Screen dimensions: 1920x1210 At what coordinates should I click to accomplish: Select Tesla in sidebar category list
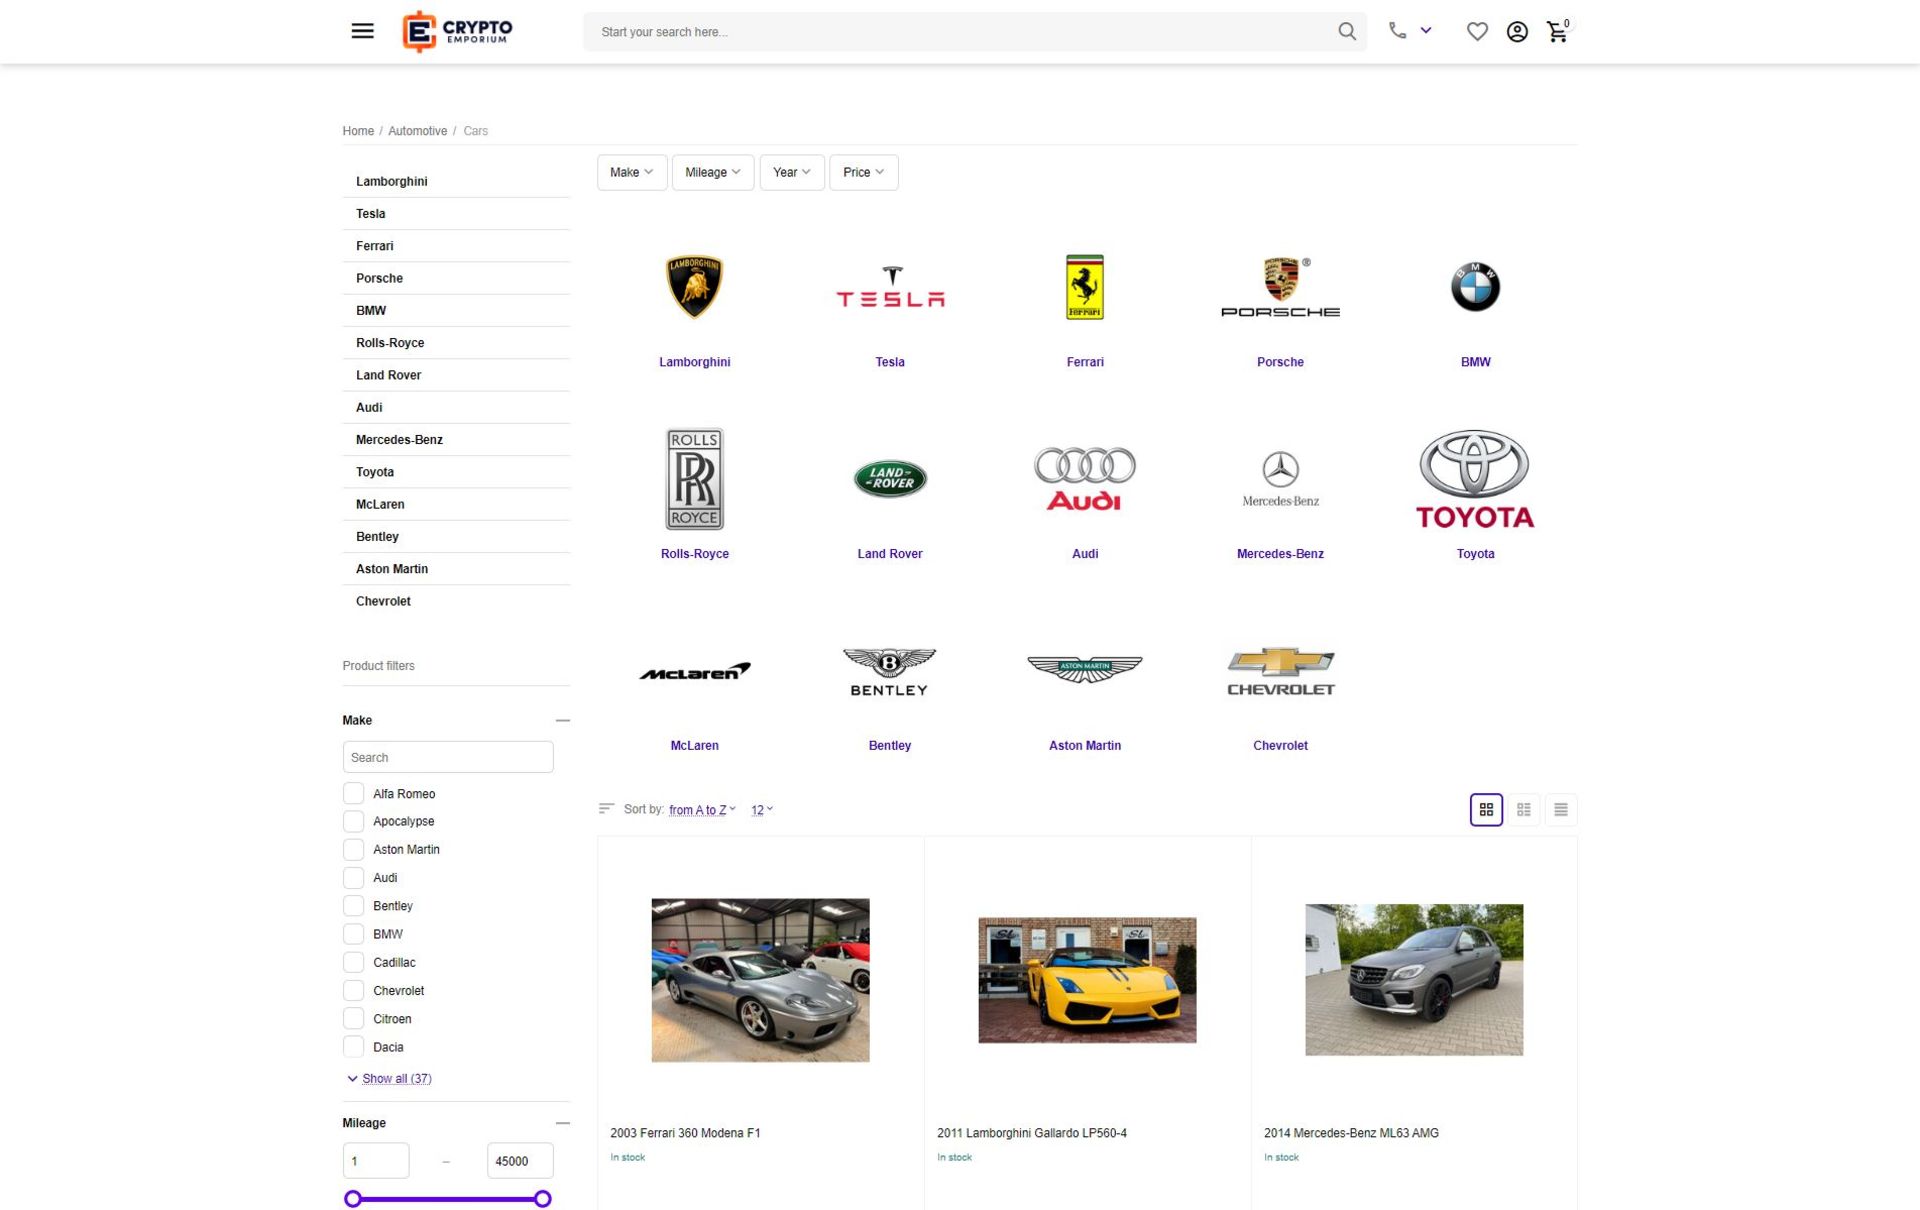(456, 213)
